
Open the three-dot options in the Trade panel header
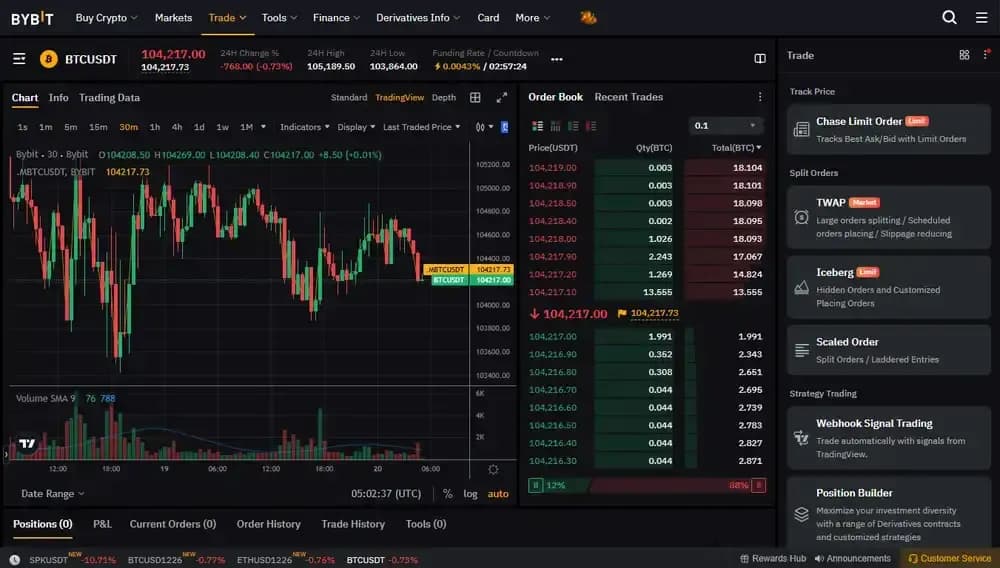coord(986,55)
